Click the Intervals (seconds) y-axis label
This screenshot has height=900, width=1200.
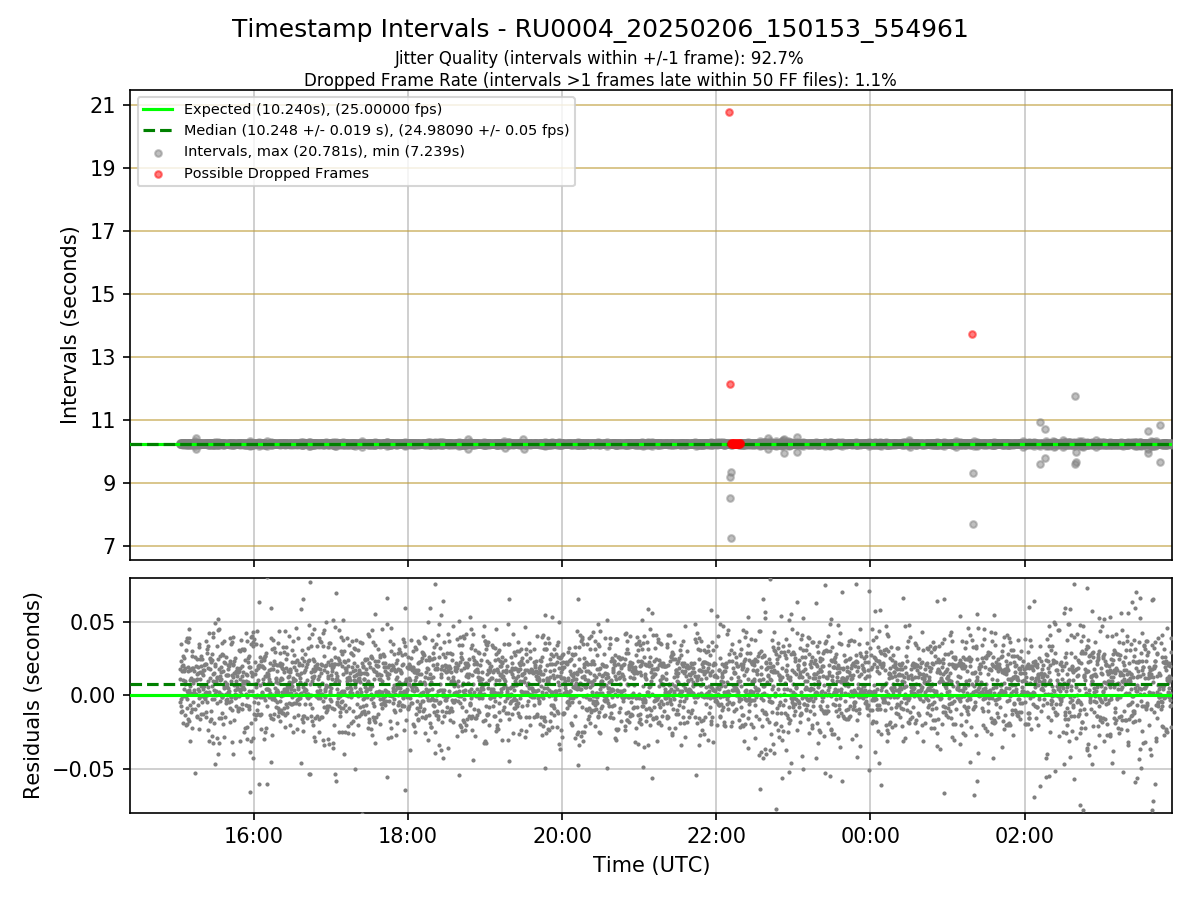pyautogui.click(x=69, y=325)
